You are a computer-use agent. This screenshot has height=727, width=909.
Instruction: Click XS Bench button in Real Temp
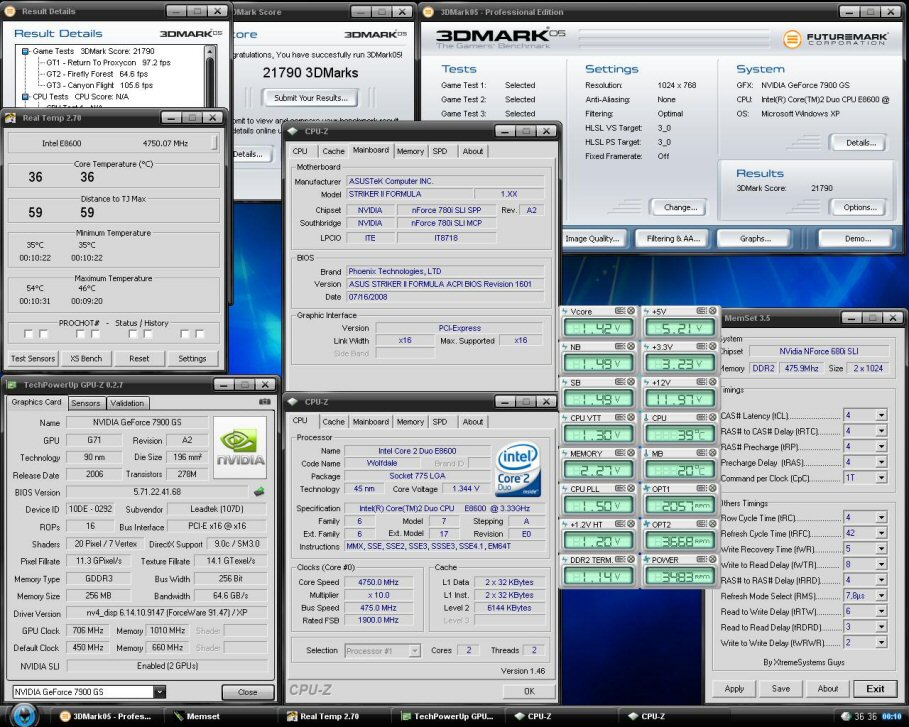[86, 359]
